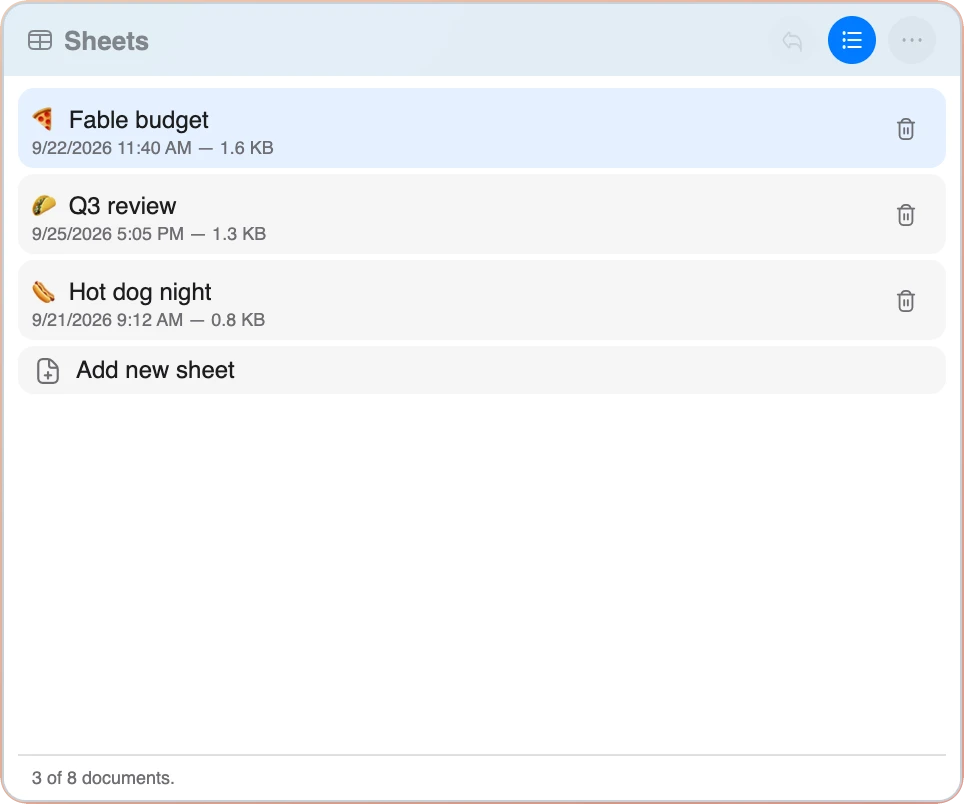Open the three-dots more options menu

pos(912,41)
